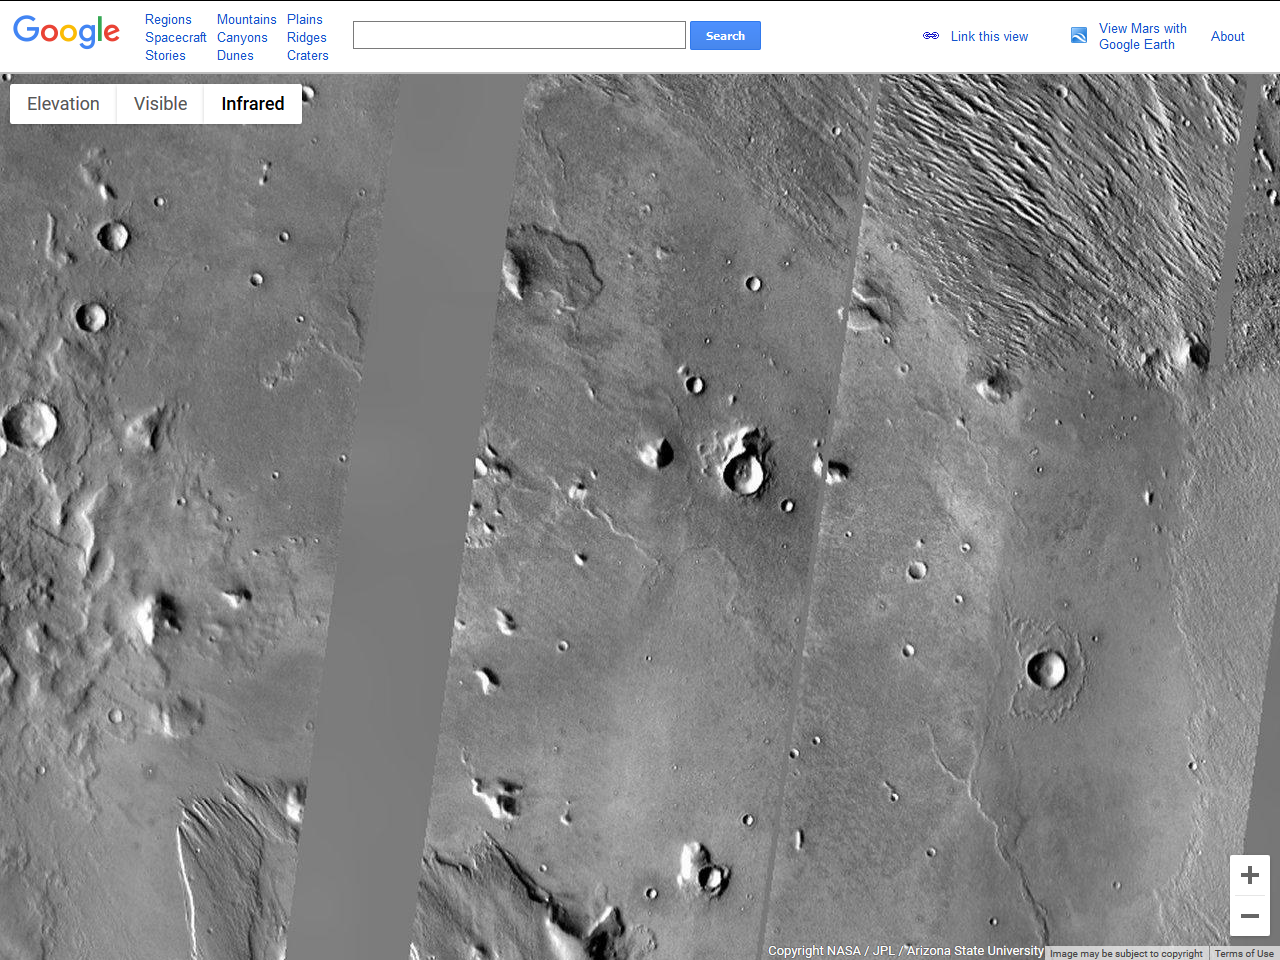The width and height of the screenshot is (1280, 960).
Task: Open the Craters category link
Action: (x=308, y=55)
